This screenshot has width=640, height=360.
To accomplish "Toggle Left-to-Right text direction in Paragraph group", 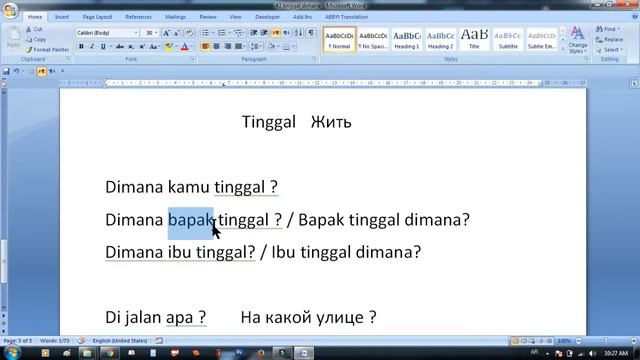I will 276,33.
